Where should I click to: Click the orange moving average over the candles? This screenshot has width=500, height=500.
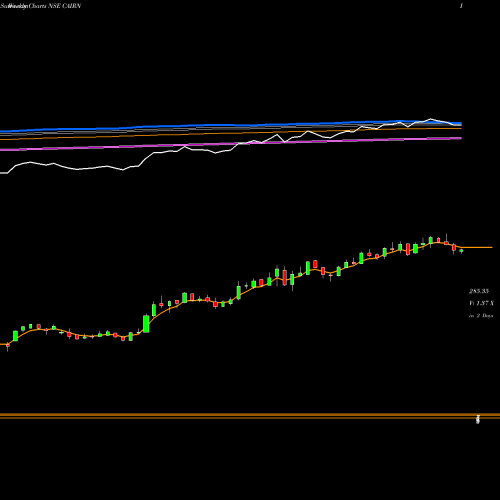tap(247, 292)
